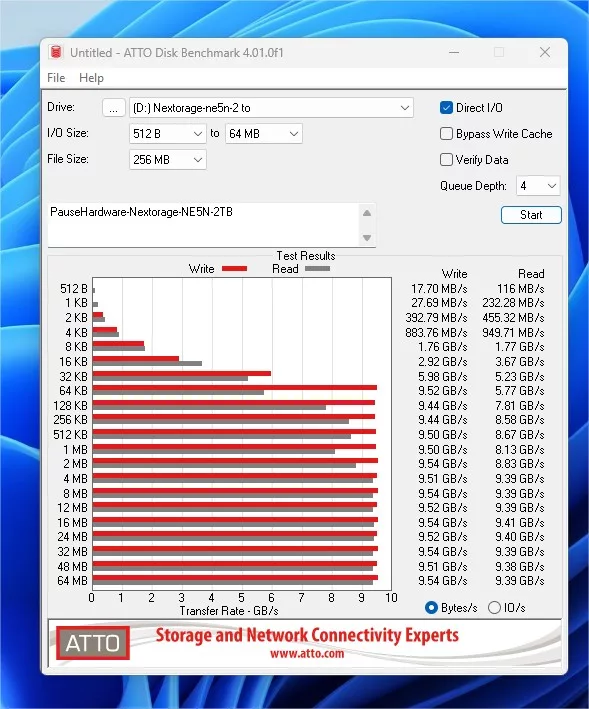Select the Bytes/s radio button
The height and width of the screenshot is (709, 589).
431,608
